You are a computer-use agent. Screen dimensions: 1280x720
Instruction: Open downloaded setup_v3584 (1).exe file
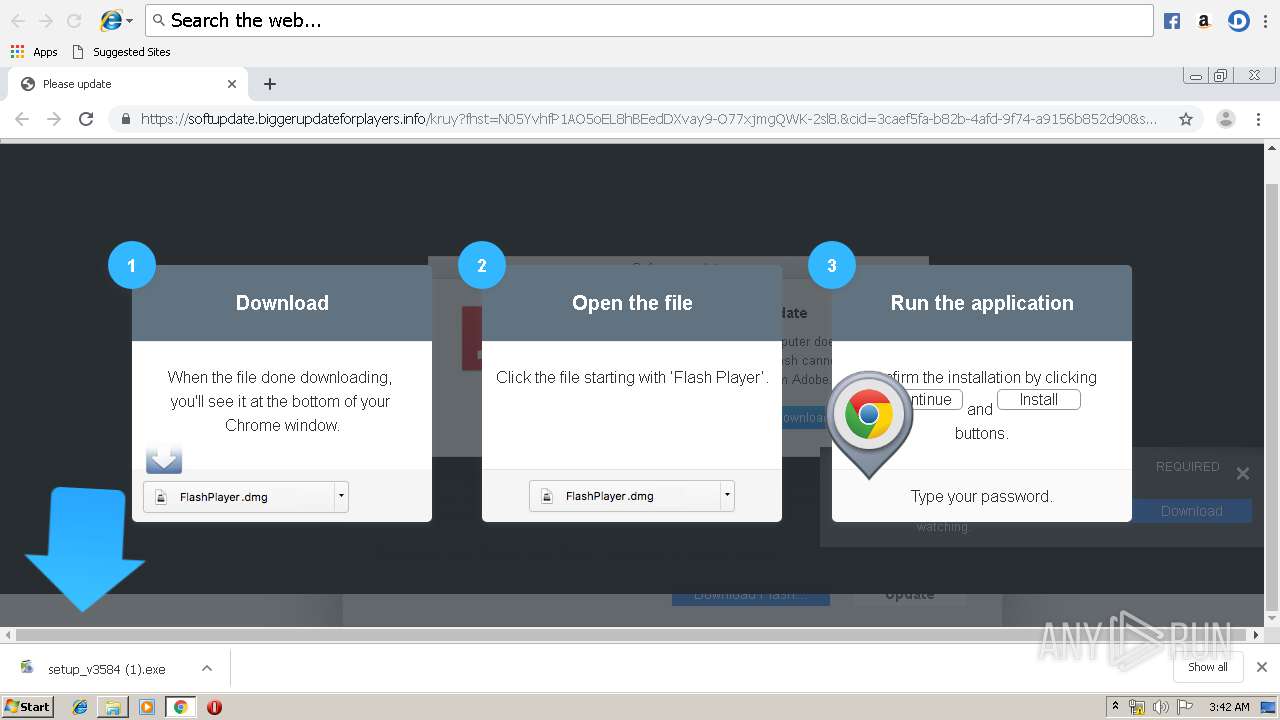tap(106, 669)
